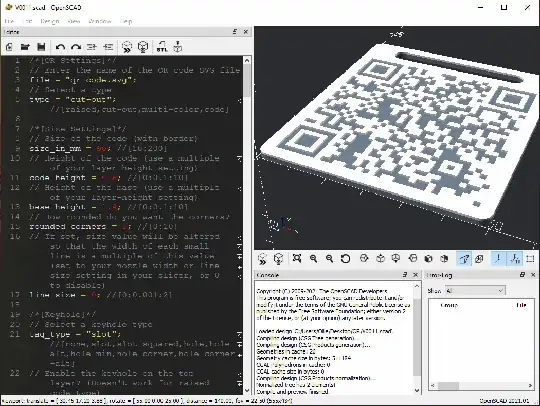Undo the last edit

[x=60, y=47]
